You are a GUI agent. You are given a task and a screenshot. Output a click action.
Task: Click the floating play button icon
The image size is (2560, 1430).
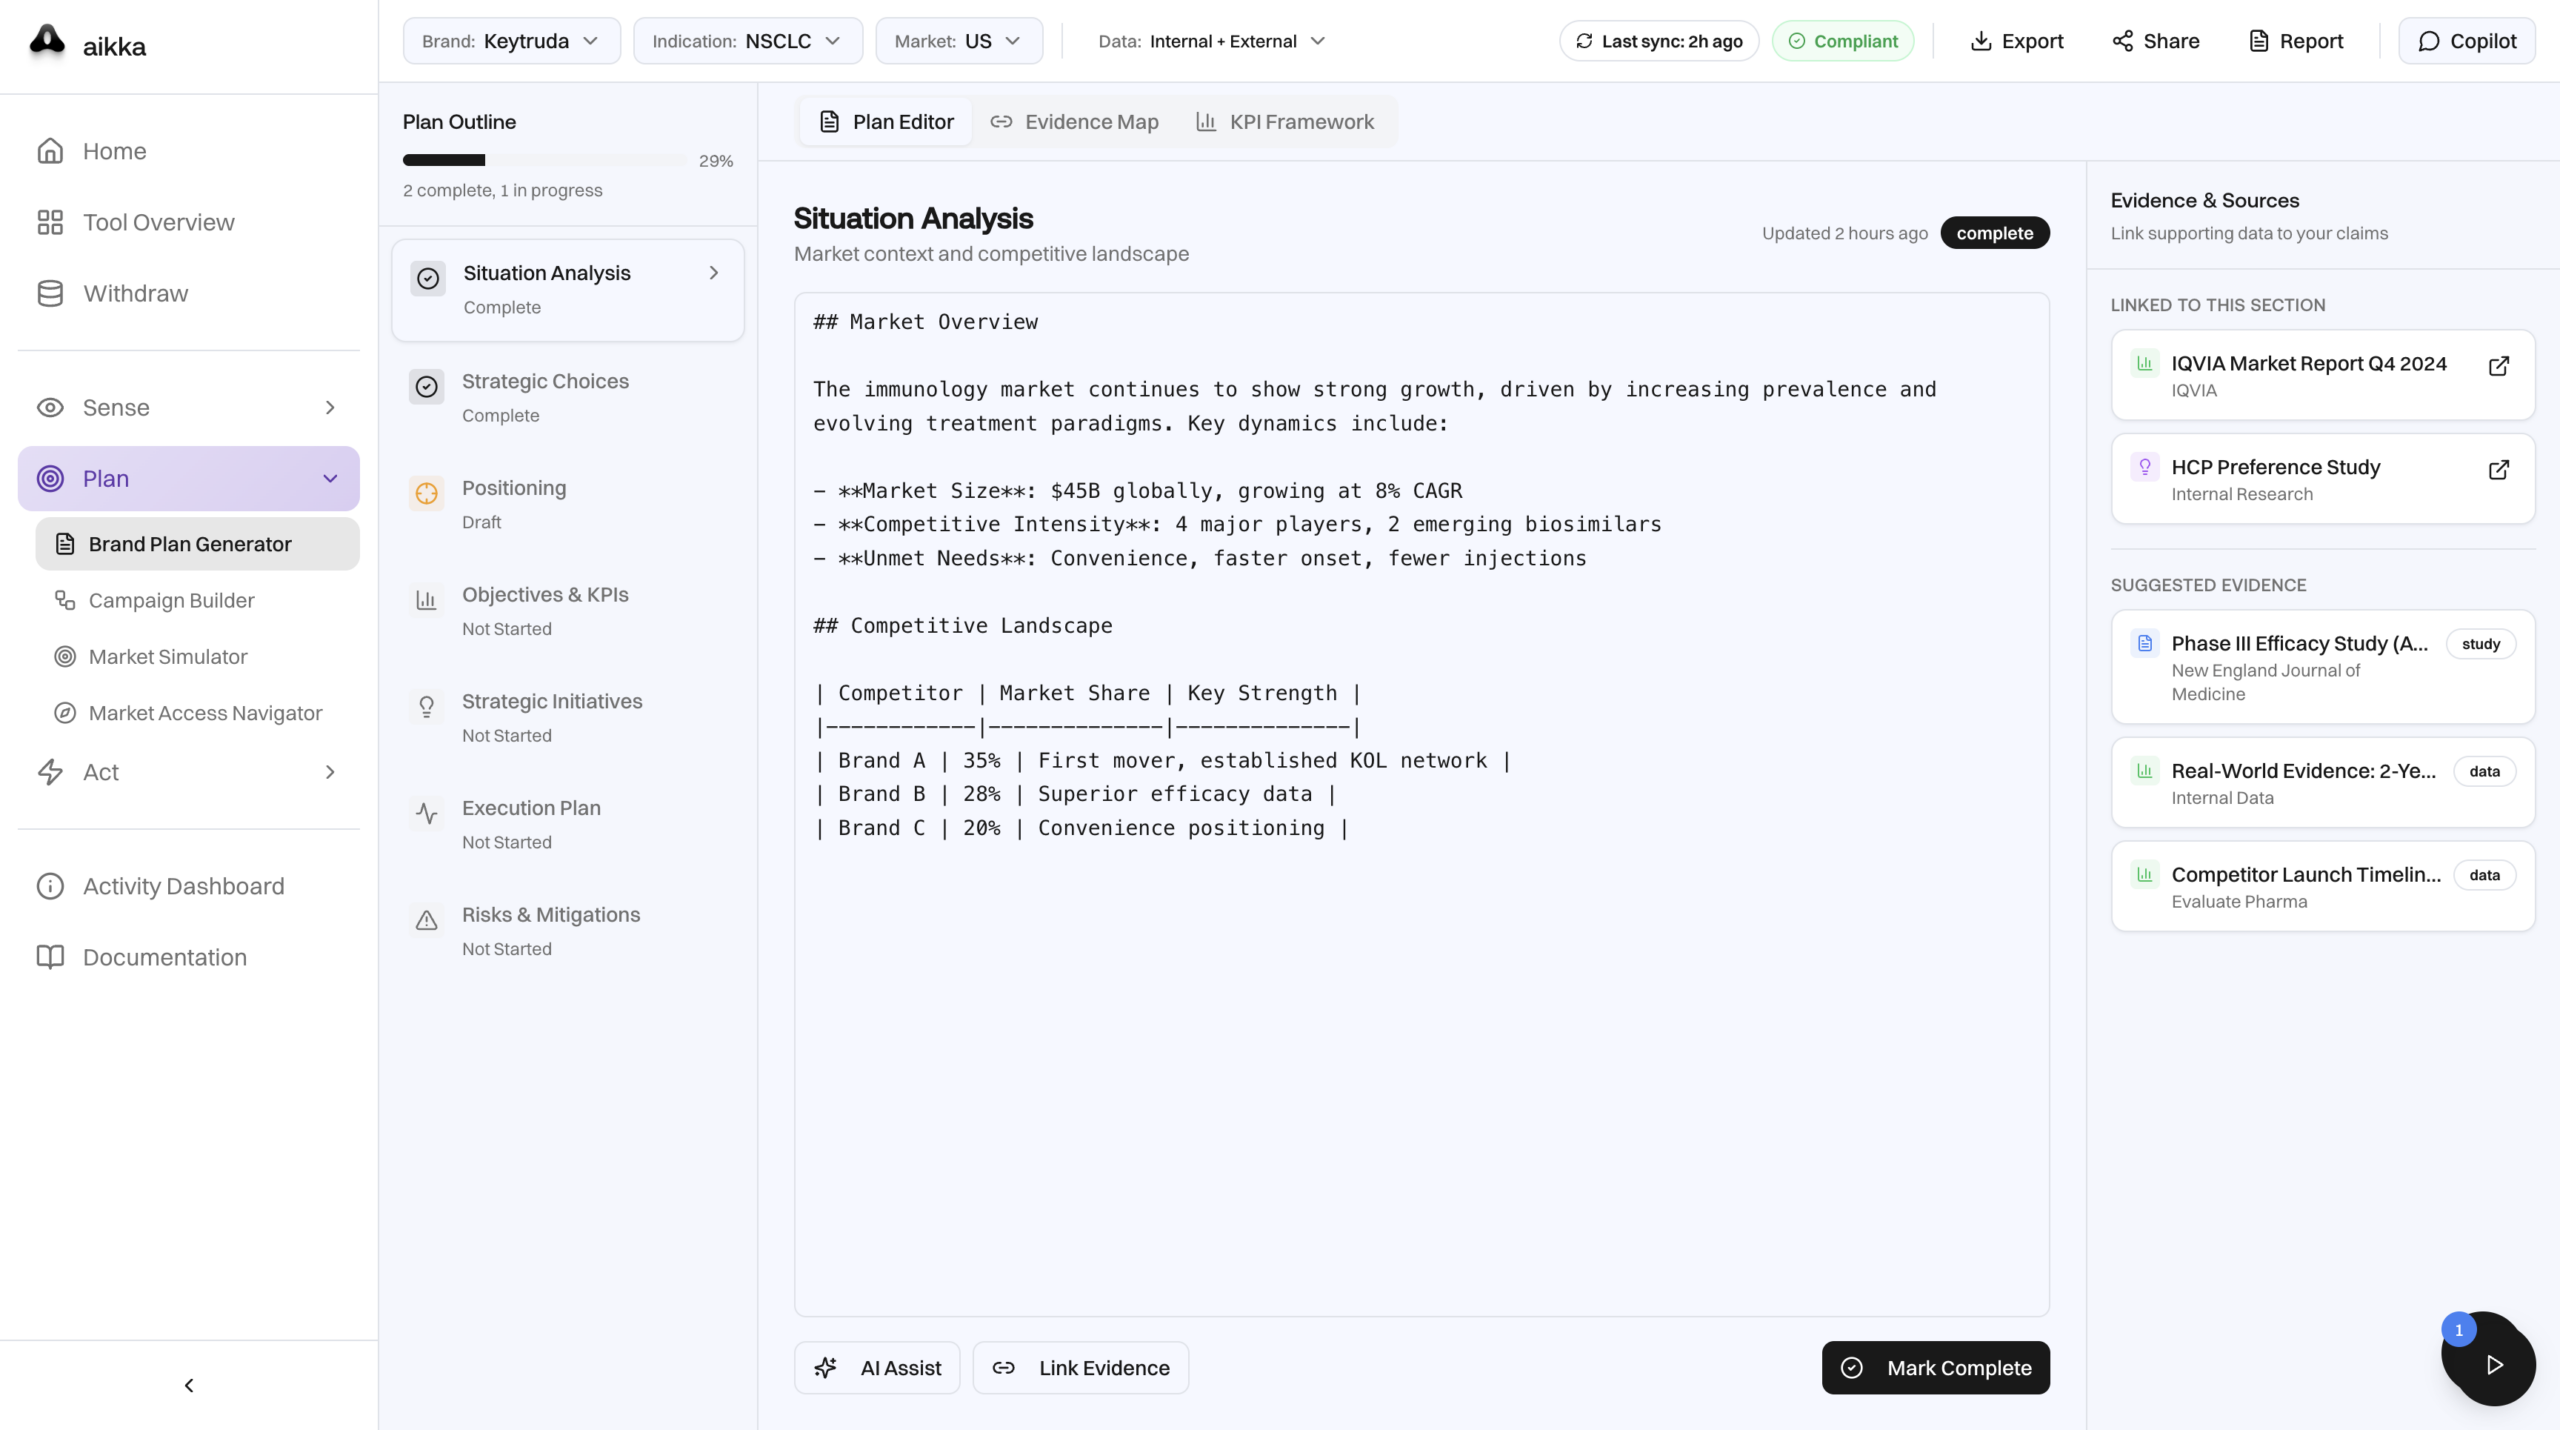2494,1365
